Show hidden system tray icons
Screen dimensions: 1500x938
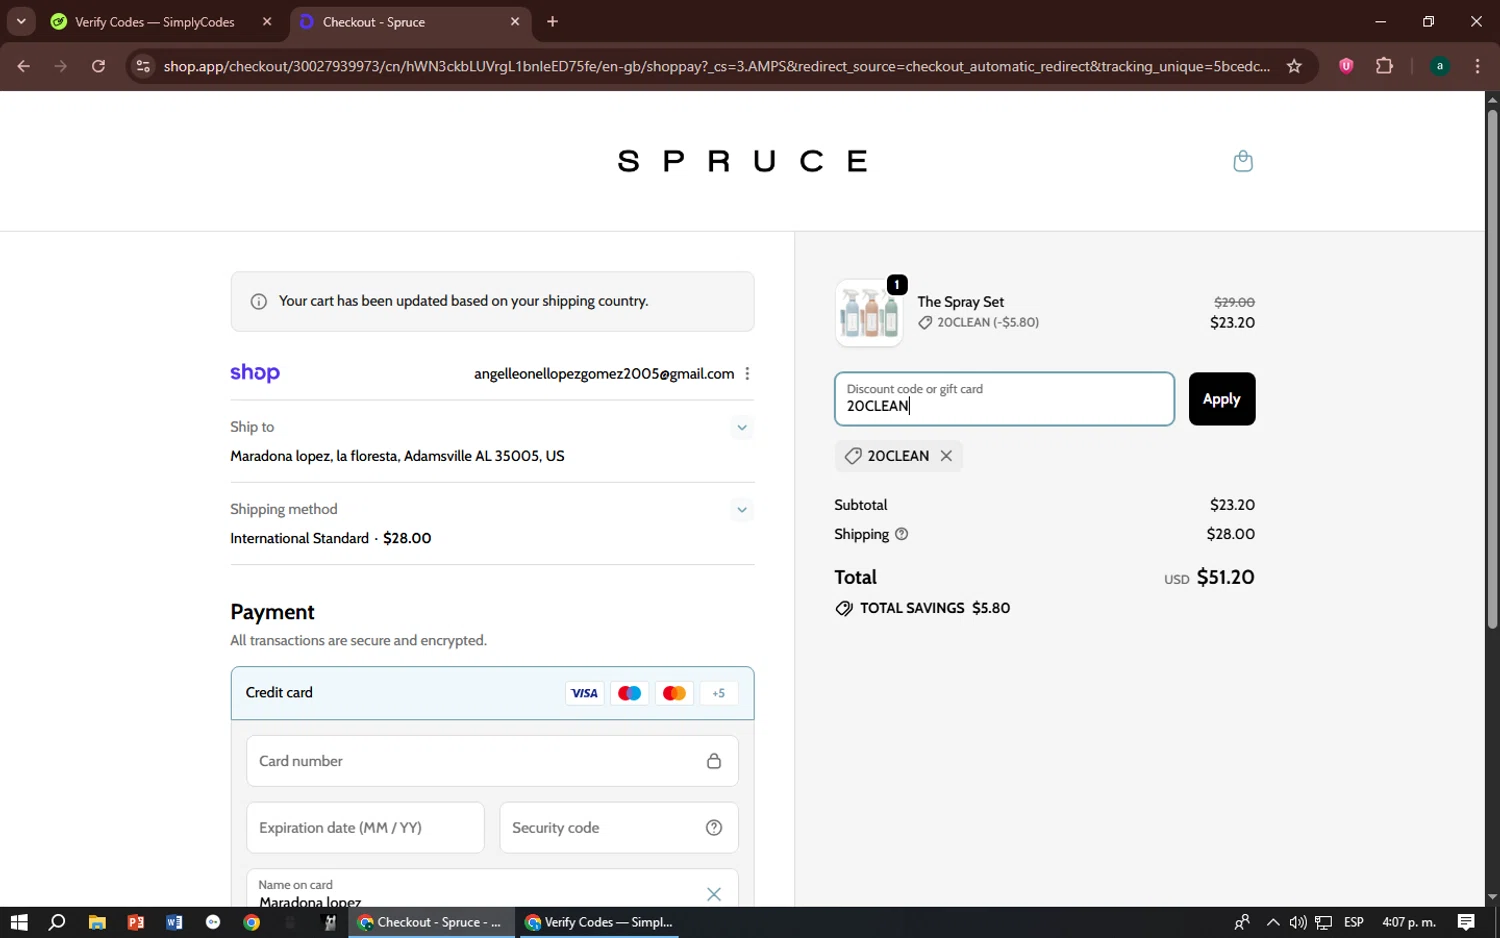pyautogui.click(x=1272, y=922)
